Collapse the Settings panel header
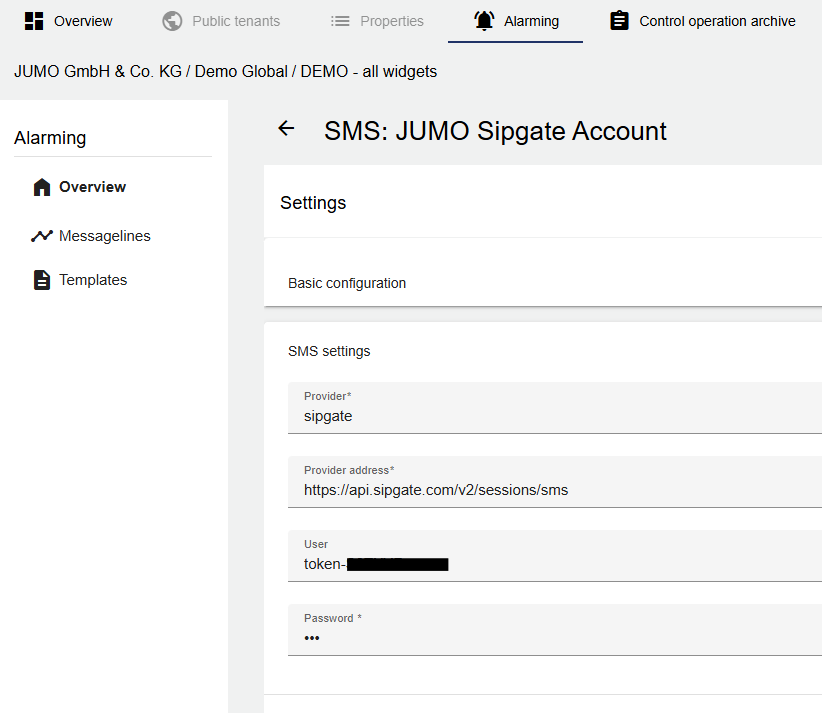822x713 pixels. pos(313,203)
